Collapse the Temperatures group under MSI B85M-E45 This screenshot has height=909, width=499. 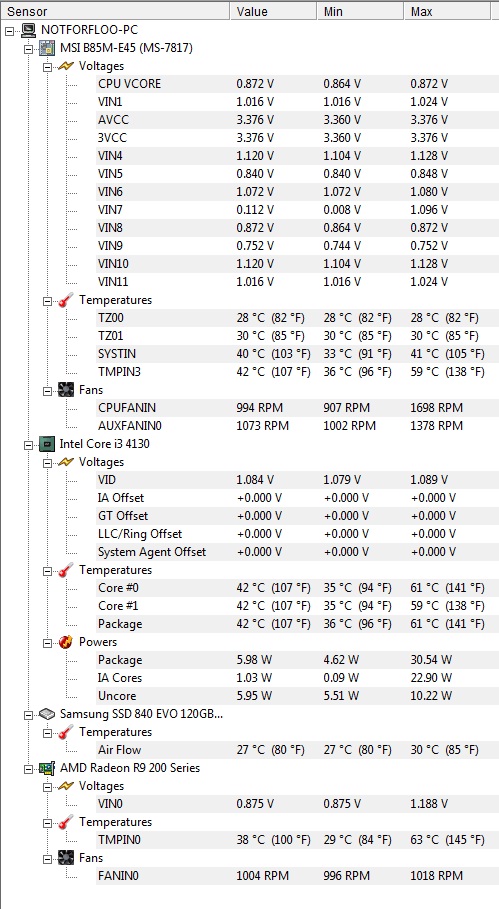(46, 300)
